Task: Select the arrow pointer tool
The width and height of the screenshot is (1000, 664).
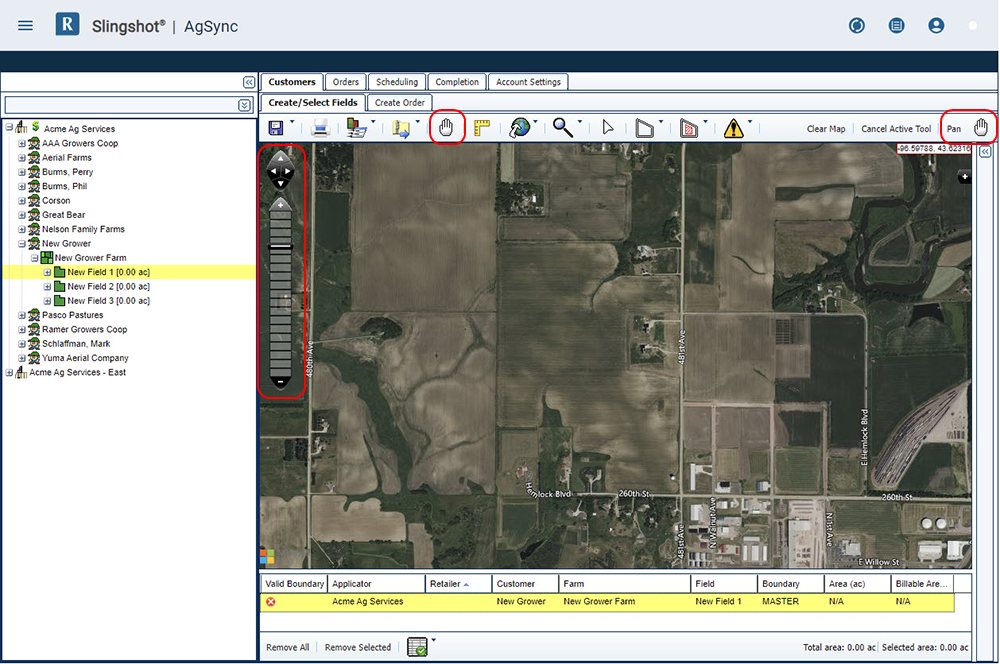Action: point(607,128)
